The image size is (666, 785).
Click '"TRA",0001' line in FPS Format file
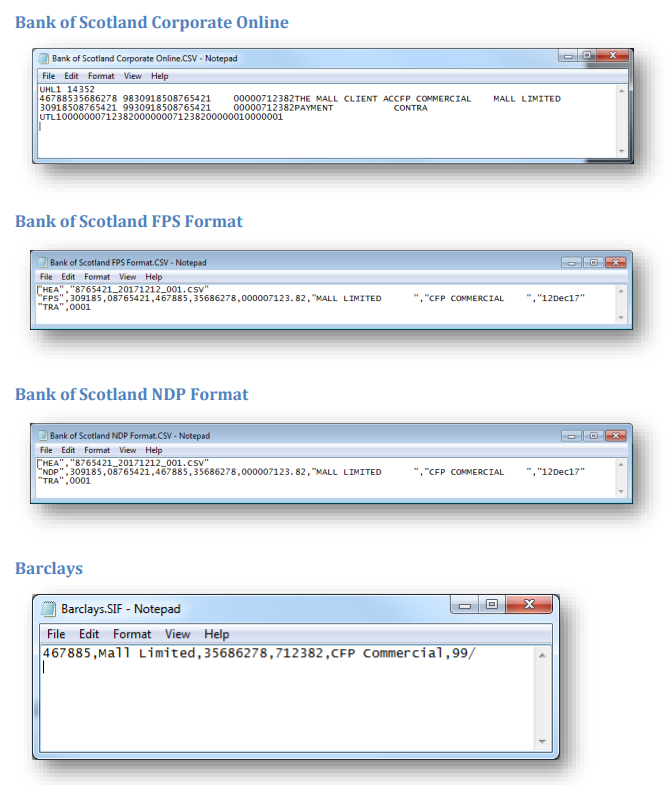(x=64, y=307)
